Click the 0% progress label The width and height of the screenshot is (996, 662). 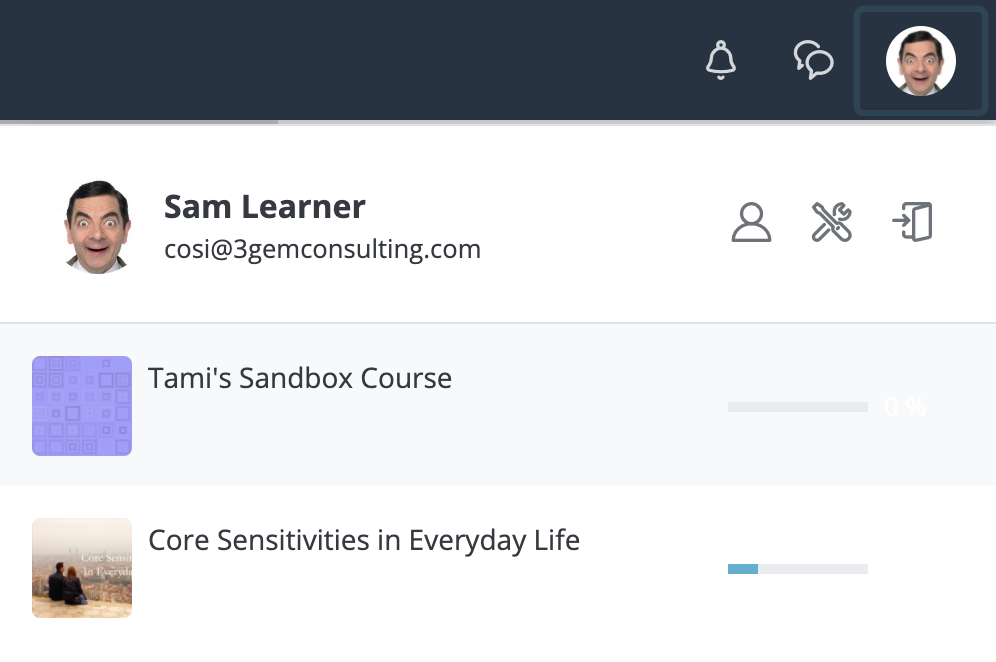(x=905, y=407)
